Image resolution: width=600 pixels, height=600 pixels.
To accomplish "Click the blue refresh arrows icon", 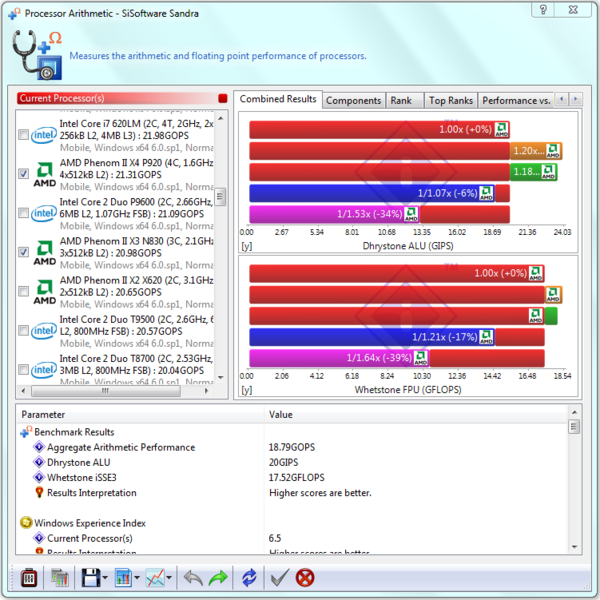I will [249, 577].
